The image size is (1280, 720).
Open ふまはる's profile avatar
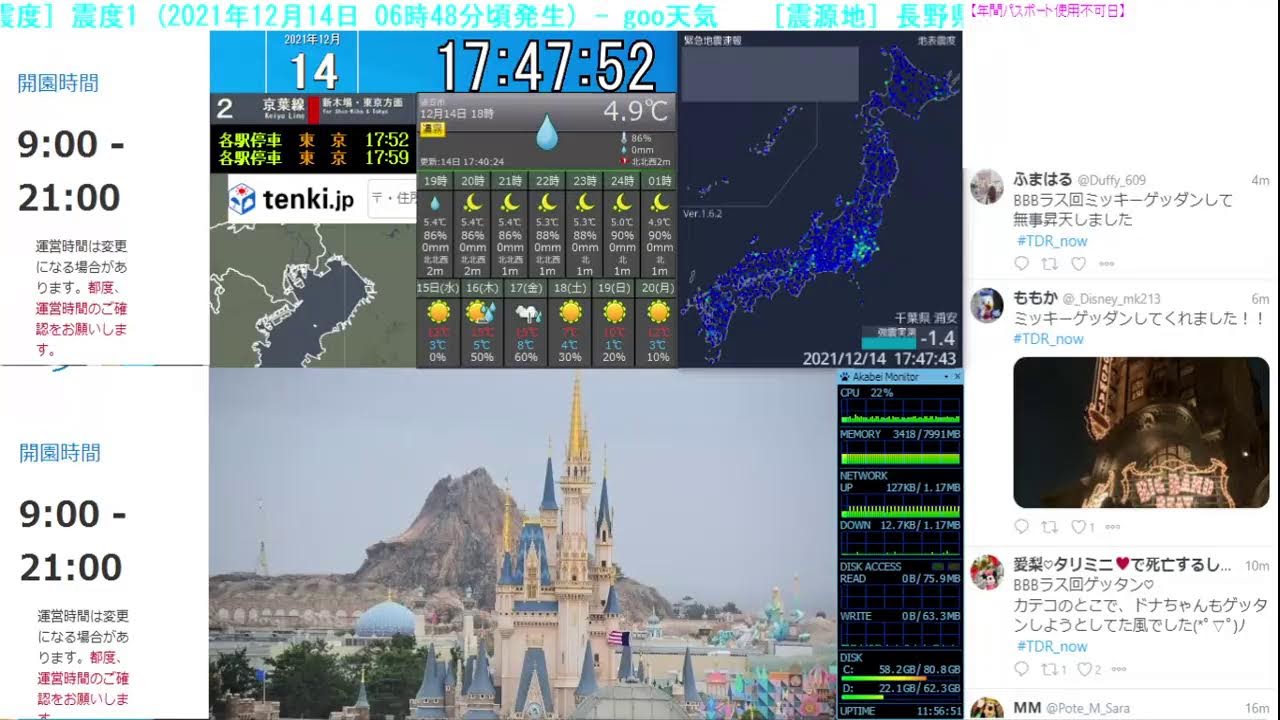pos(987,186)
